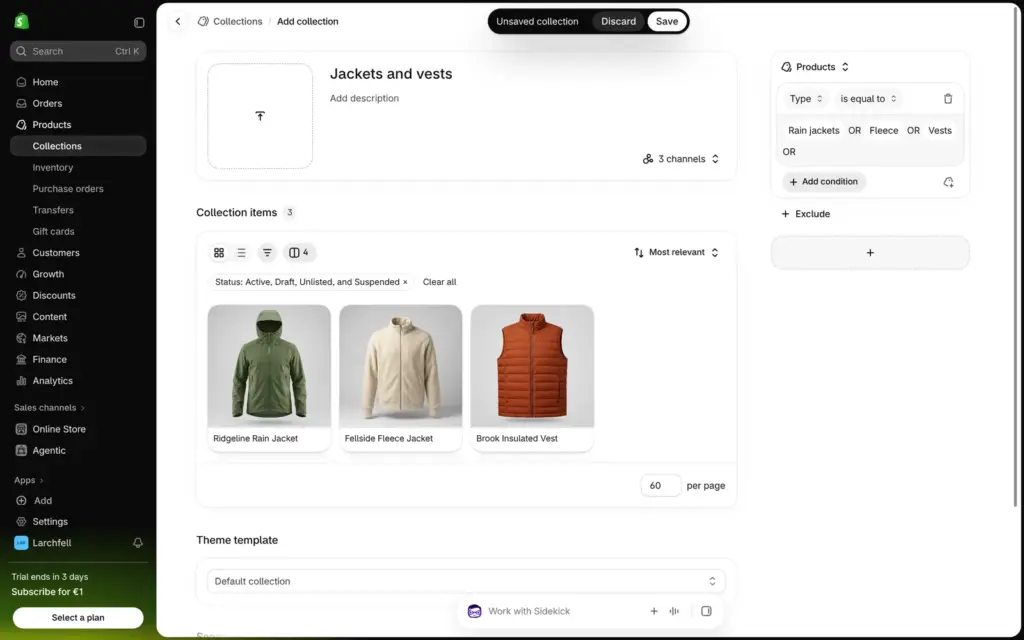The width and height of the screenshot is (1024, 640).
Task: Discard the unsaved collection
Action: (x=618, y=22)
